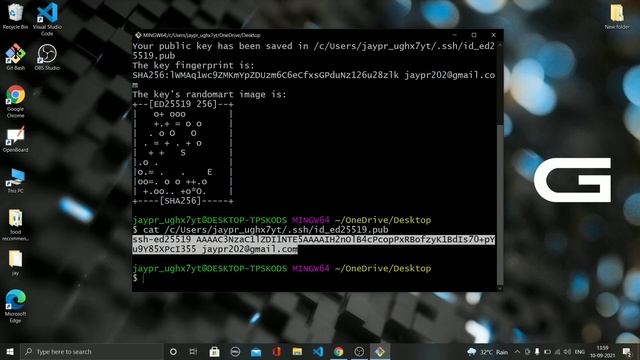
Task: Open the jay folder on desktop
Action: pyautogui.click(x=16, y=263)
